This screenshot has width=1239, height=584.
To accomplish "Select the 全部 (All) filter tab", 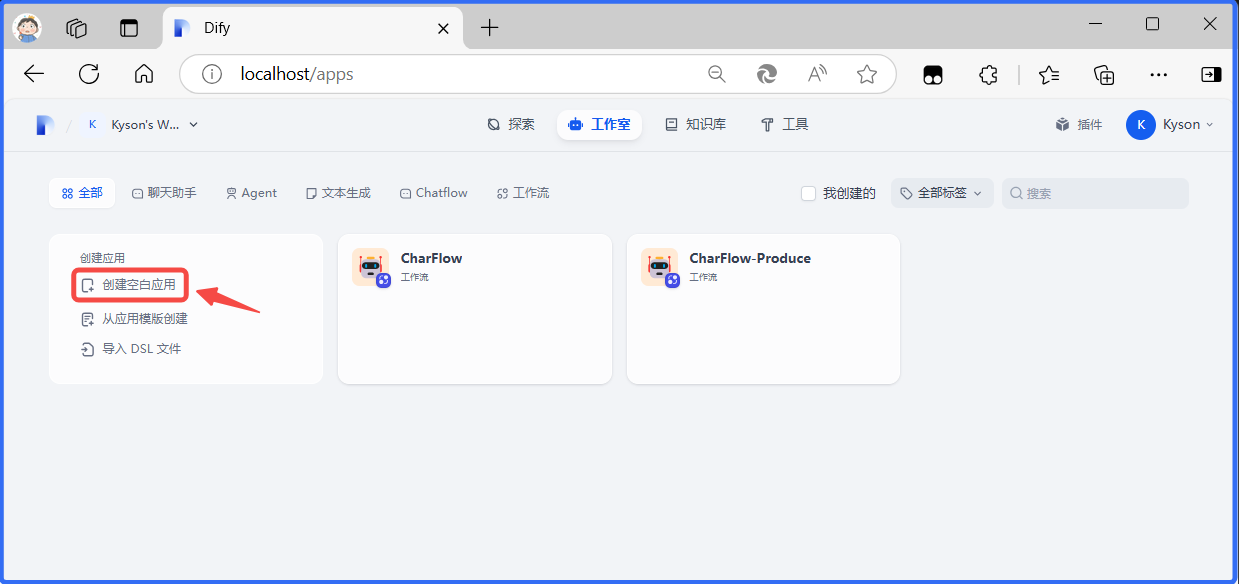I will point(82,193).
